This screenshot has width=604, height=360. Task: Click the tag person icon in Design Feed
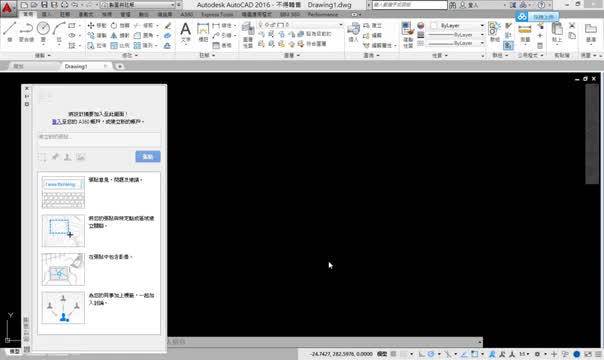(67, 157)
